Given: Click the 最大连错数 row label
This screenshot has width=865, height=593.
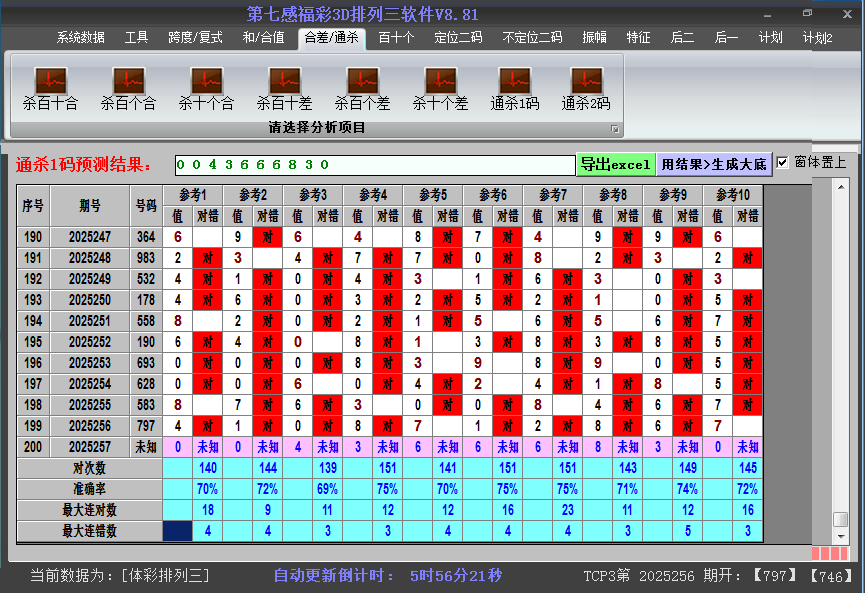Looking at the screenshot, I should [89, 531].
